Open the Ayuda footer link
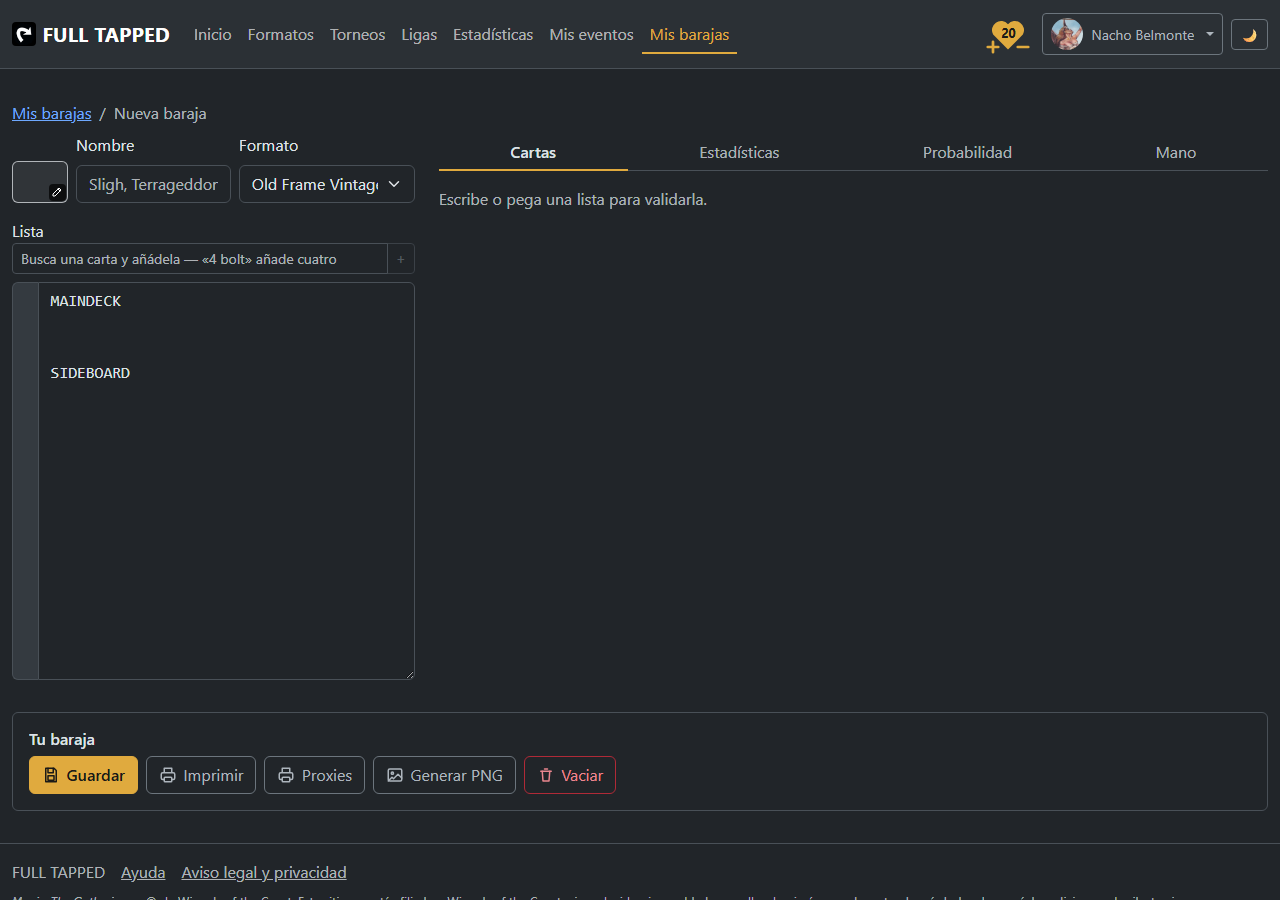Viewport: 1280px width, 900px height. [x=143, y=873]
